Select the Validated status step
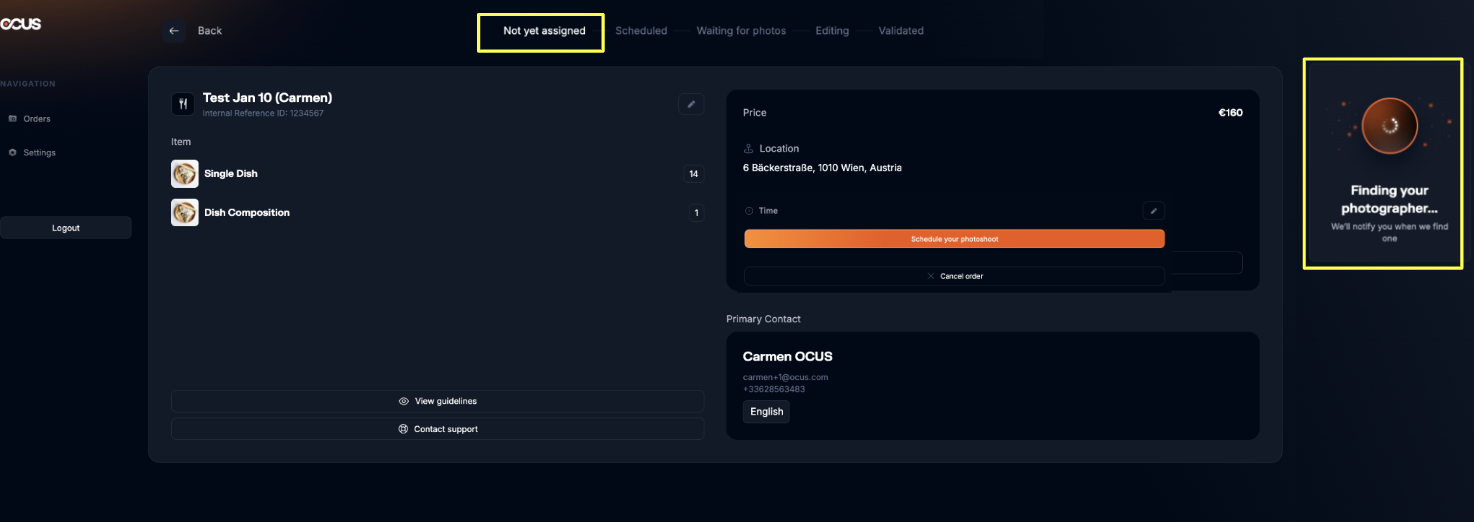Screen dimensions: 1474x522 901,31
